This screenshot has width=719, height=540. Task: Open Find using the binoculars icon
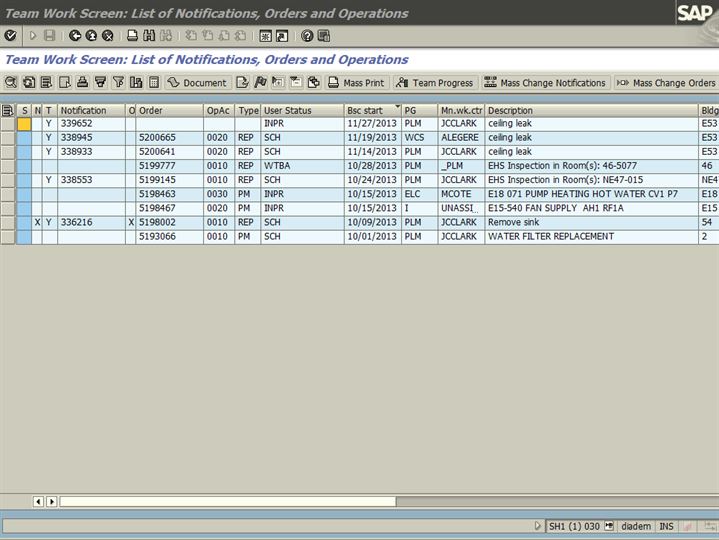[x=149, y=35]
